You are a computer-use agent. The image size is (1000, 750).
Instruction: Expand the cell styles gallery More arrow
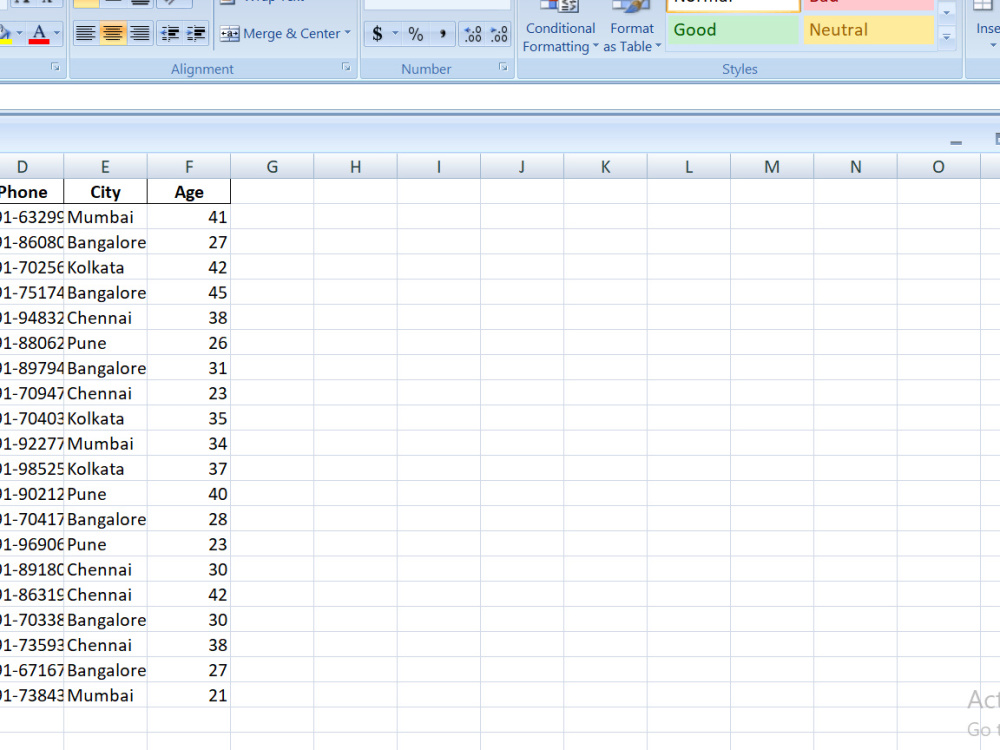pos(946,37)
